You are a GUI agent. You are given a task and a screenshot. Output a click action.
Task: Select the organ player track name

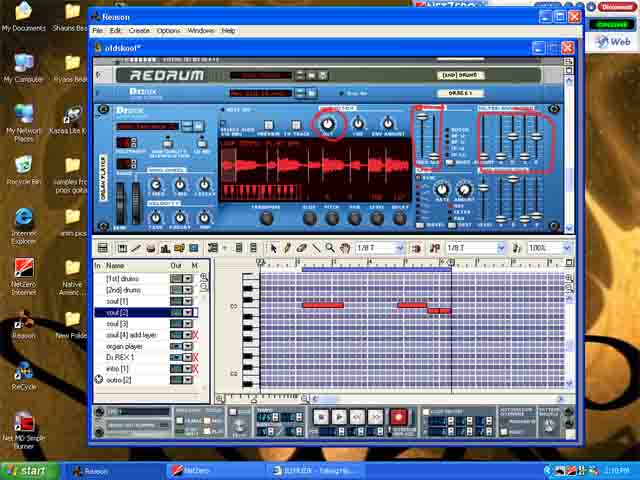(x=124, y=346)
